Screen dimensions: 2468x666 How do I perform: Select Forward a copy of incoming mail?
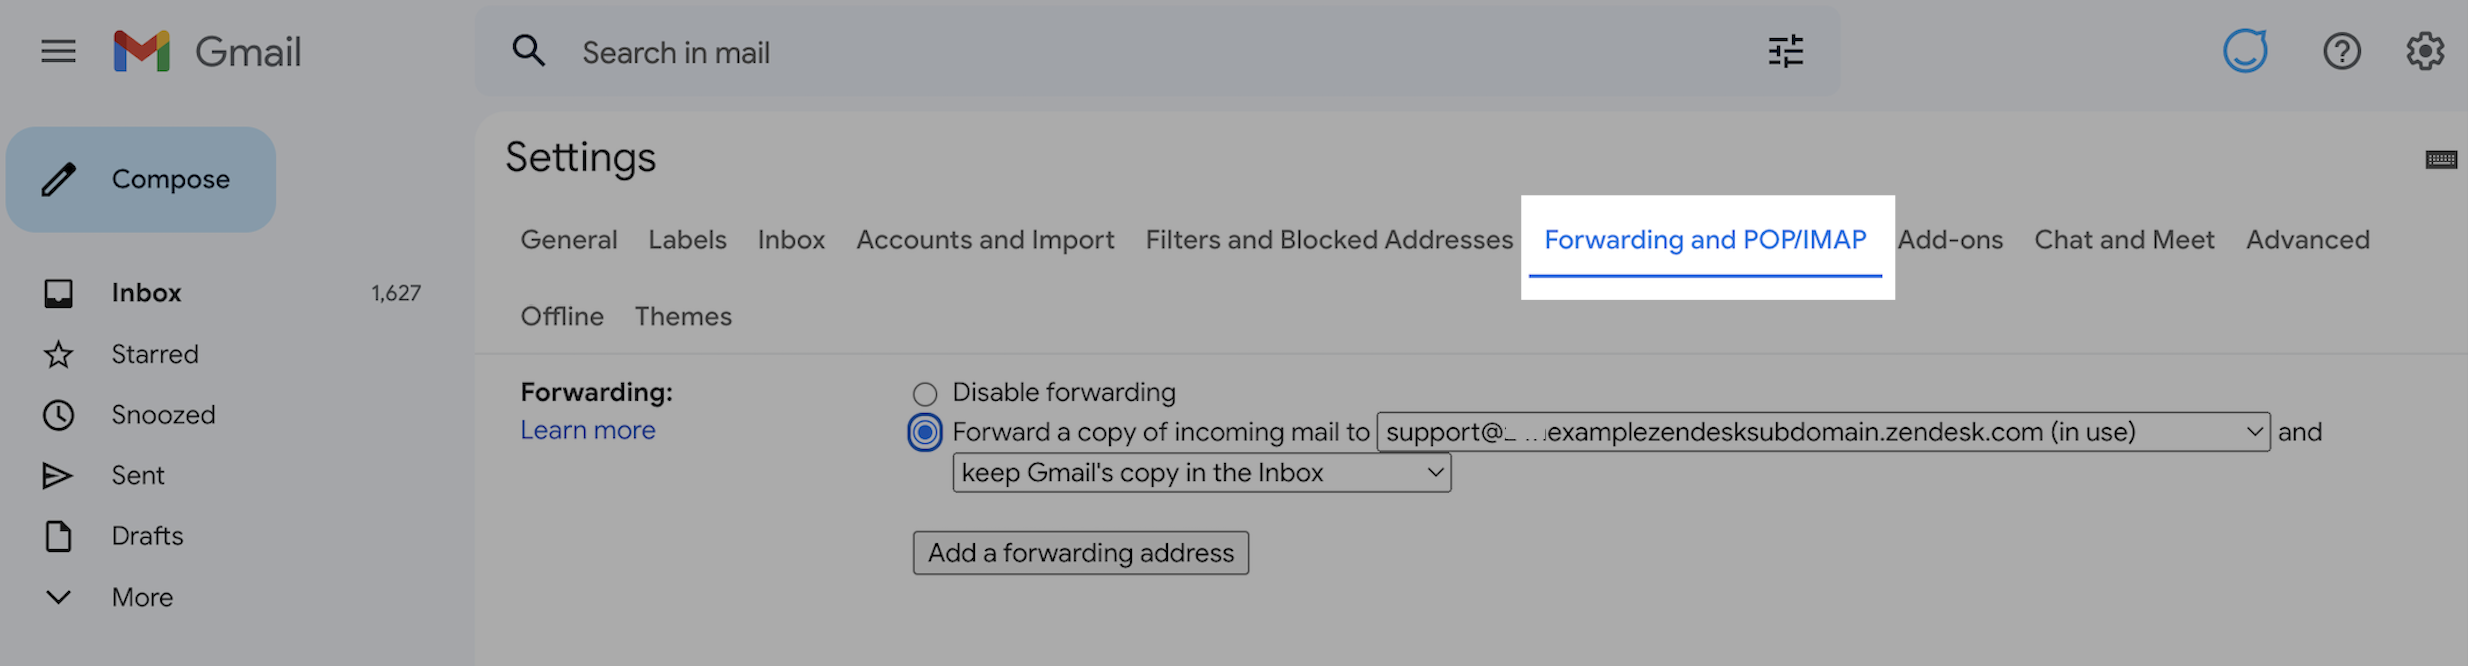pyautogui.click(x=924, y=432)
